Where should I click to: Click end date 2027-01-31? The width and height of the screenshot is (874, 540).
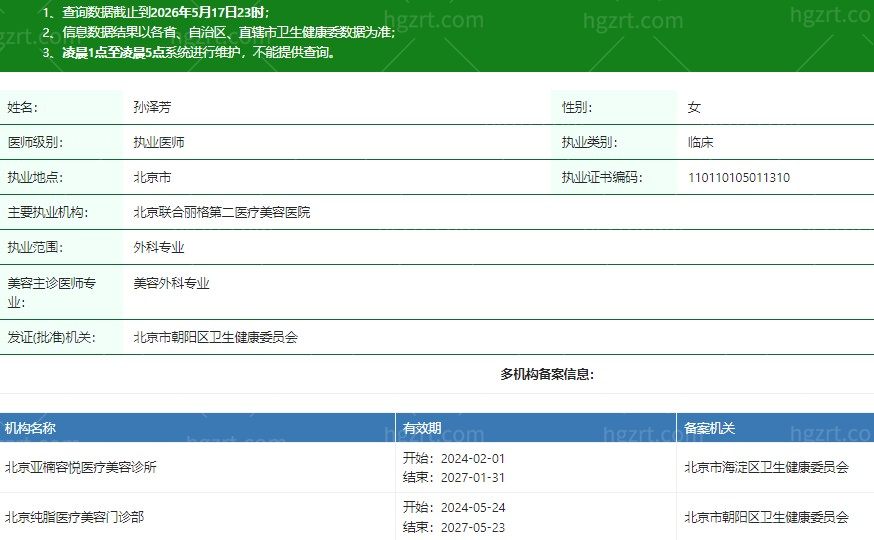coord(473,478)
